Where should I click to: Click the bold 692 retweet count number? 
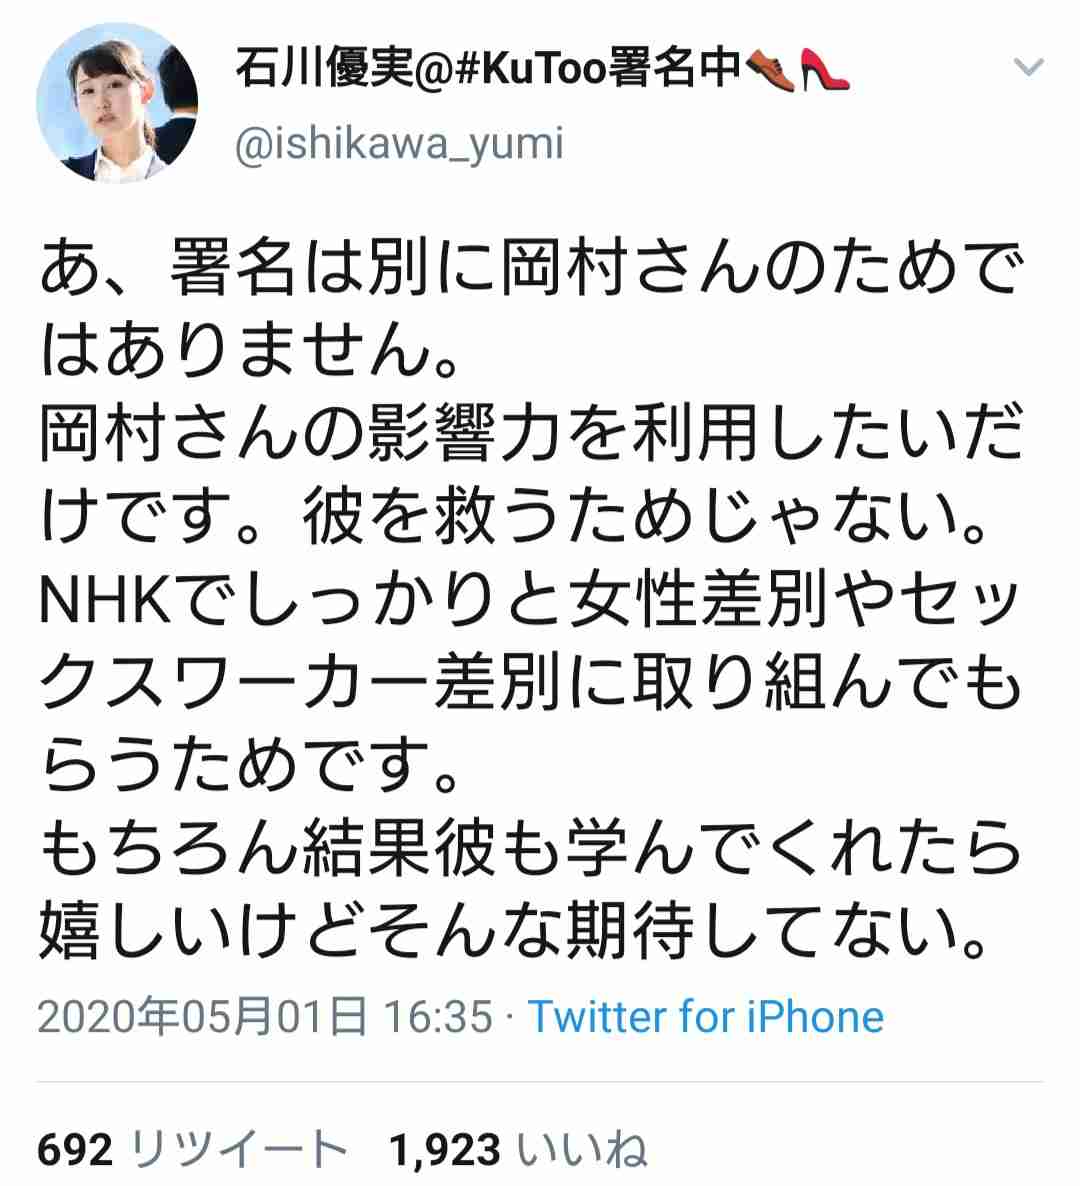75,1150
